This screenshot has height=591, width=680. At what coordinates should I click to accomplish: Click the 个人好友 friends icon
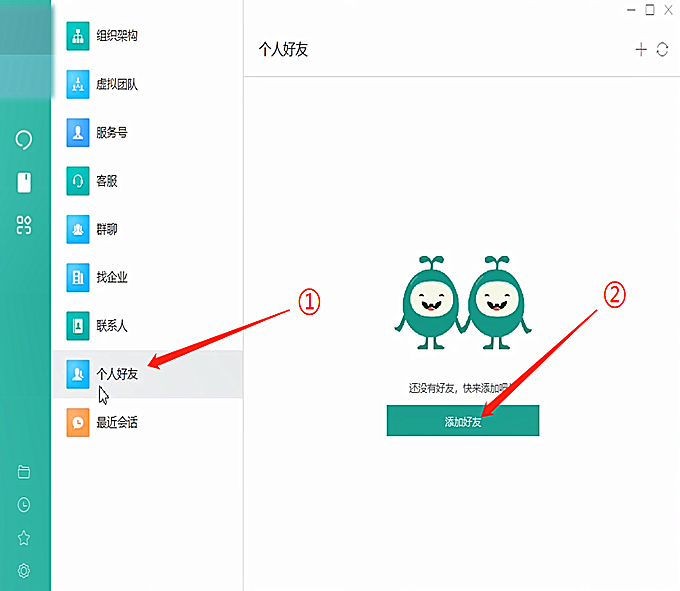click(78, 374)
